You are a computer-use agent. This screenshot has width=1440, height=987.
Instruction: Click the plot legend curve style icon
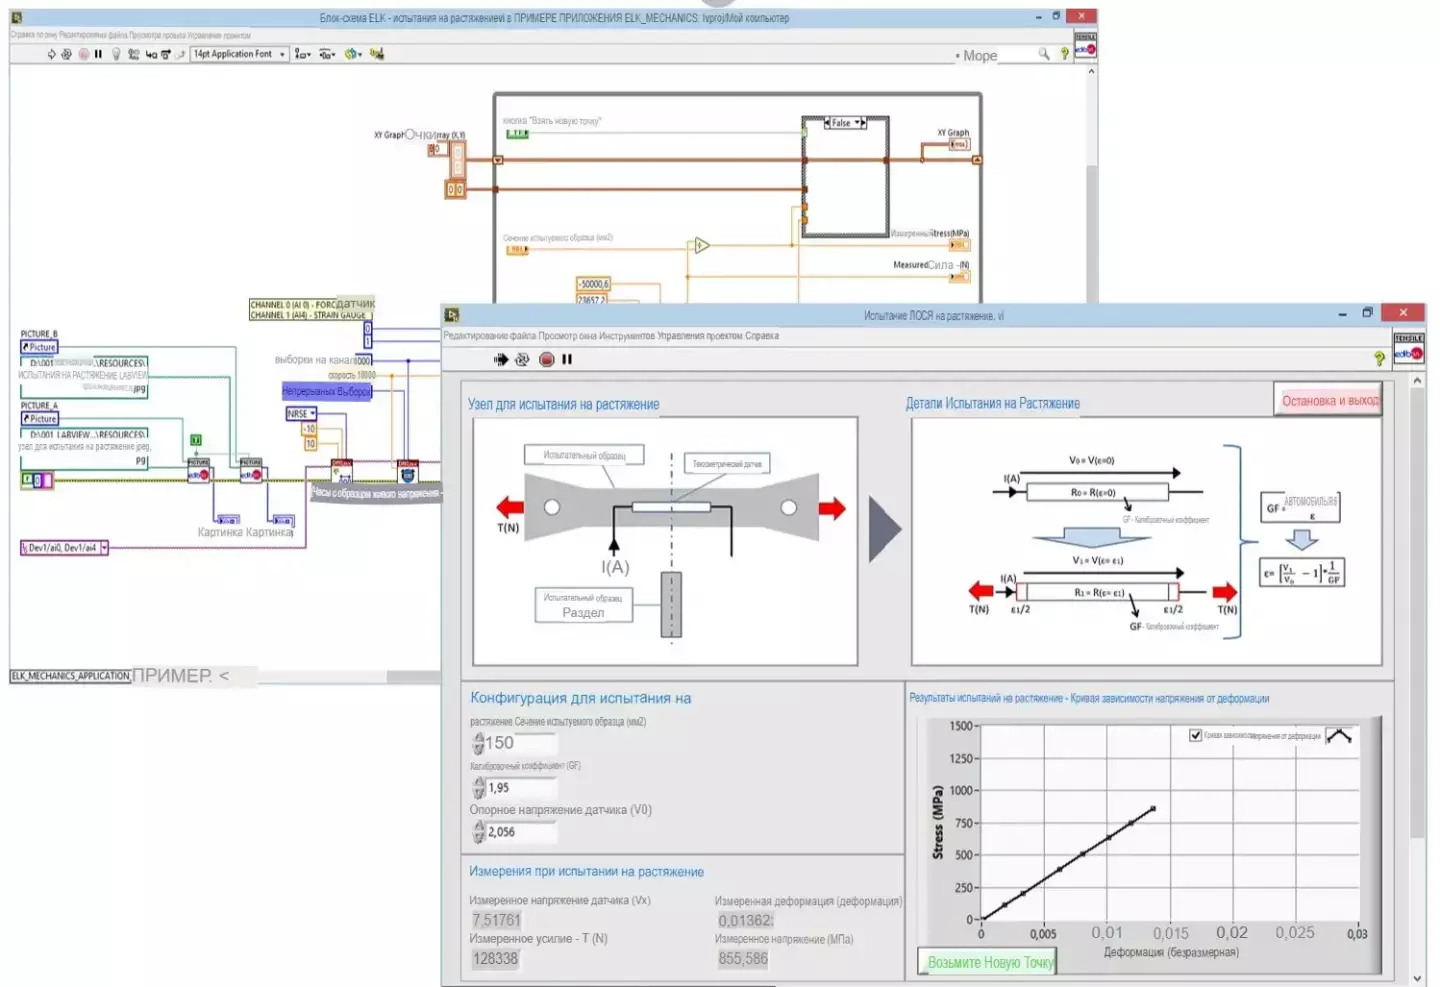coord(1339,736)
